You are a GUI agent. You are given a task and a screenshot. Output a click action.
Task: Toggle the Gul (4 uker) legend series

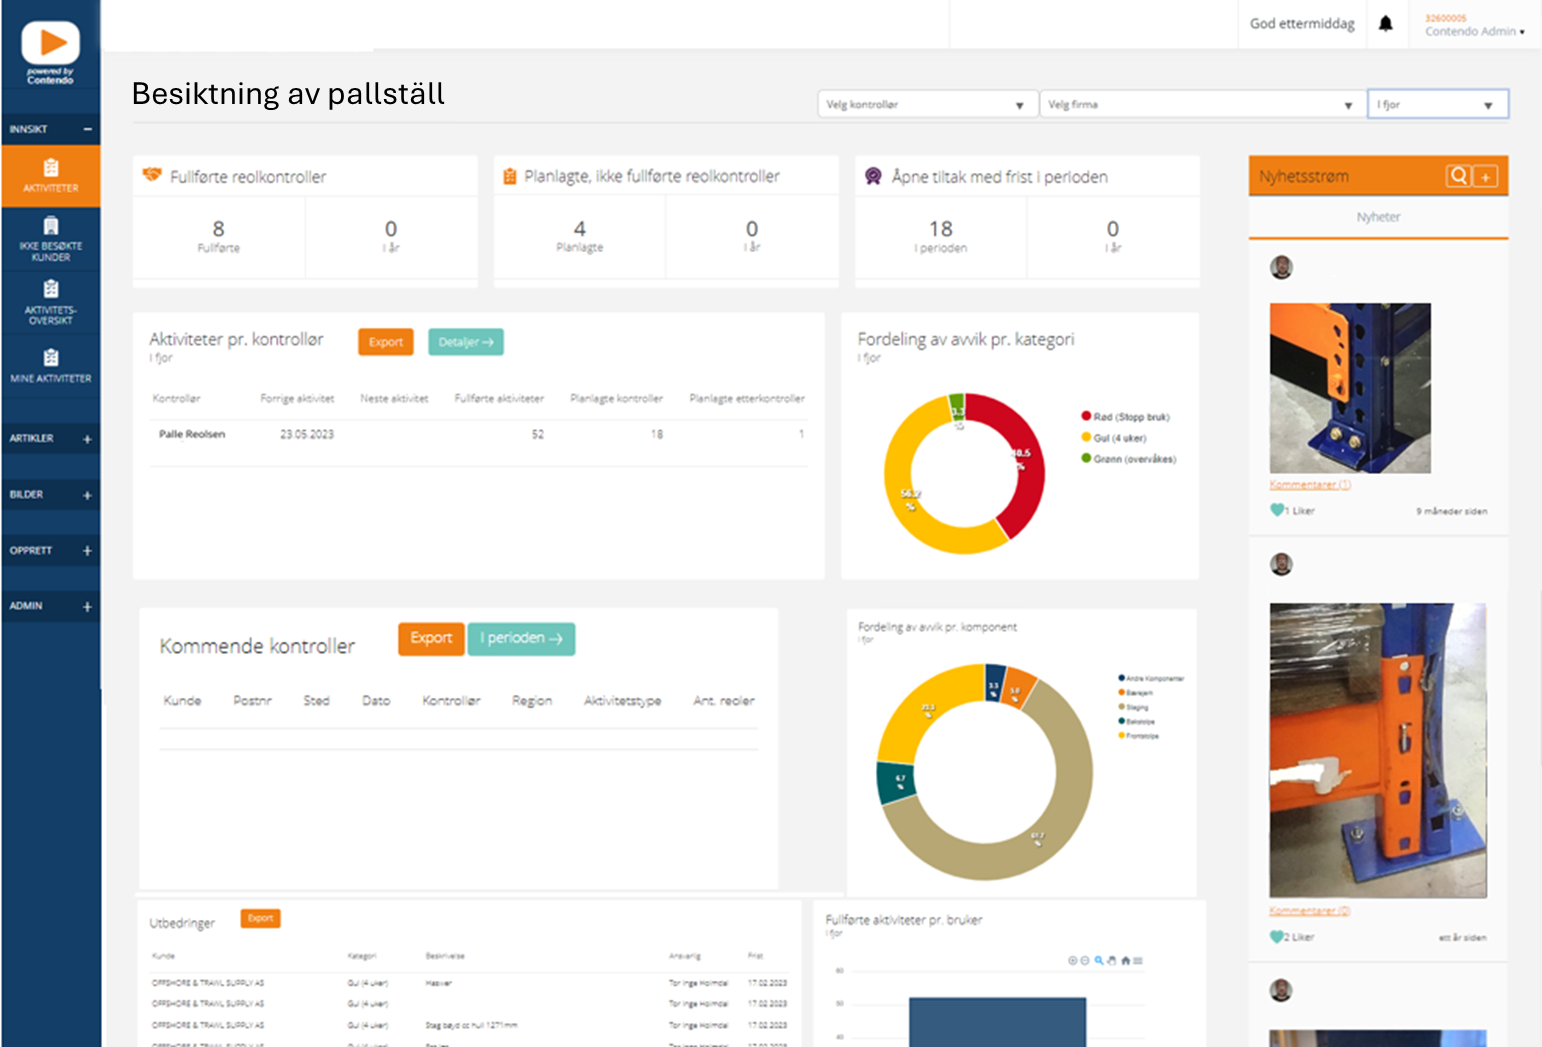click(1119, 438)
